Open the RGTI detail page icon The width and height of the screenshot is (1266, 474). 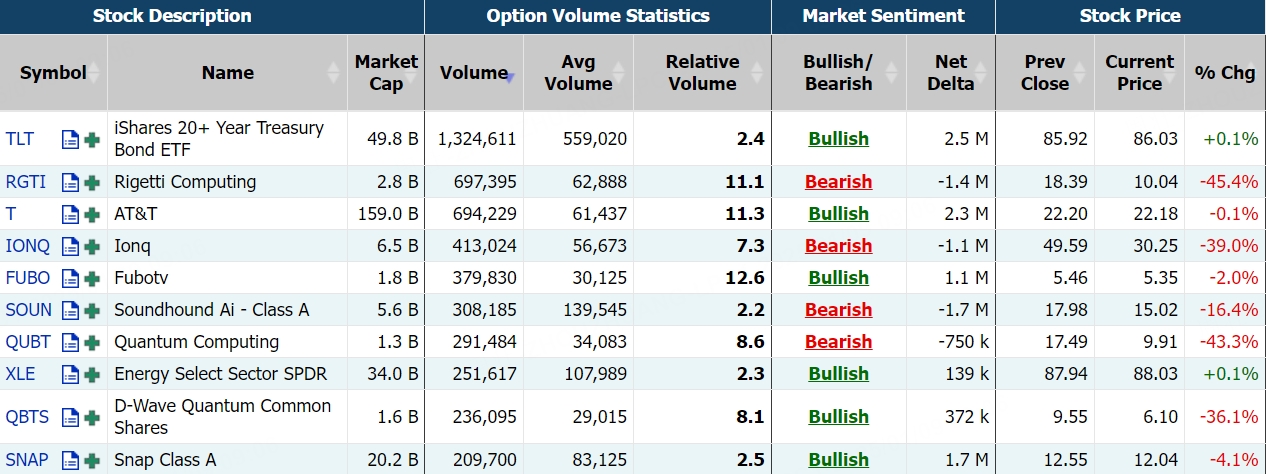point(70,182)
